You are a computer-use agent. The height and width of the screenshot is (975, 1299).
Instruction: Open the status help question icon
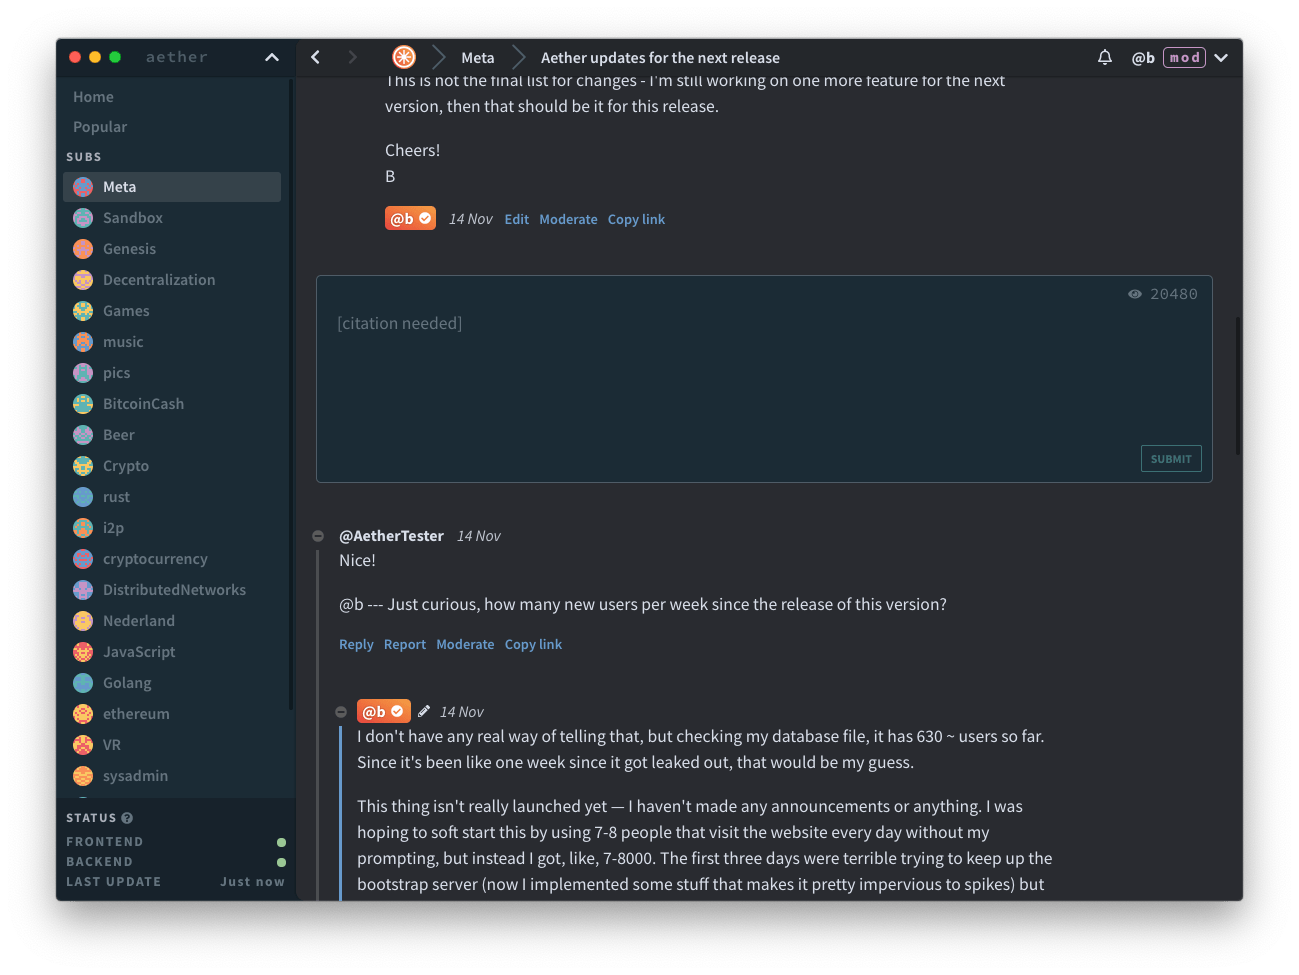[x=127, y=818]
